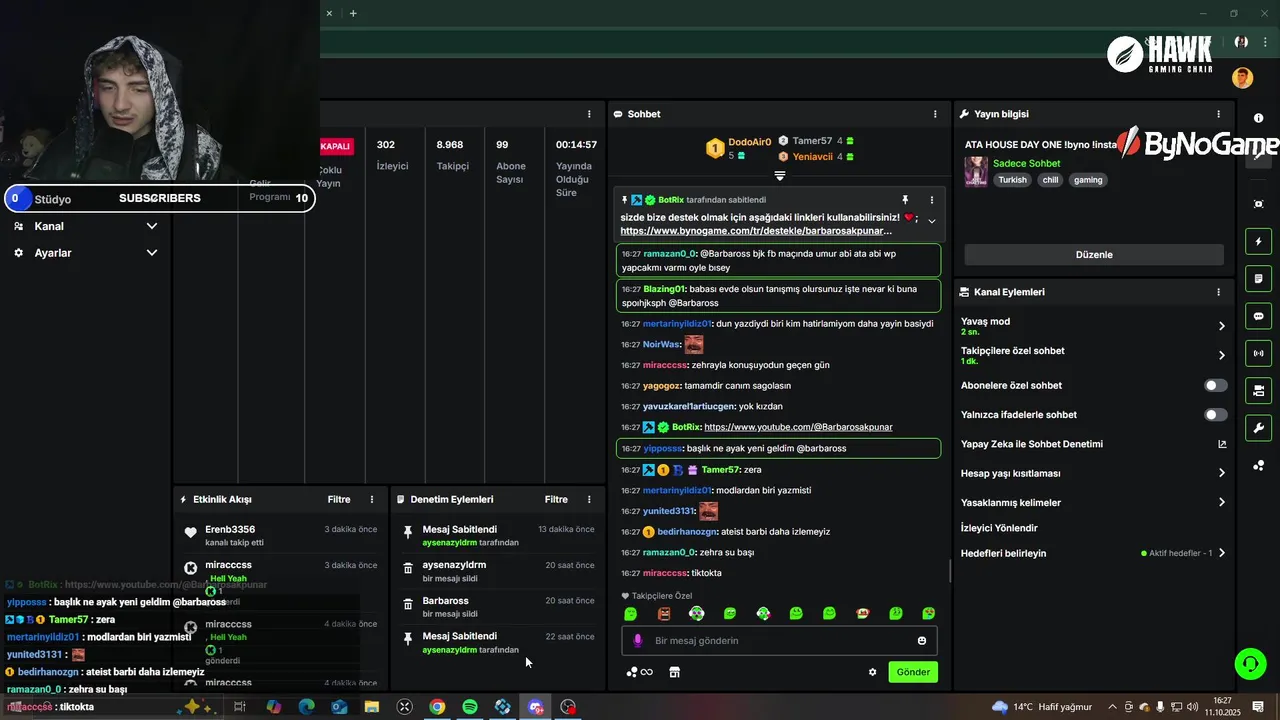1280x720 pixels.
Task: Click the Gönder send button
Action: click(913, 672)
